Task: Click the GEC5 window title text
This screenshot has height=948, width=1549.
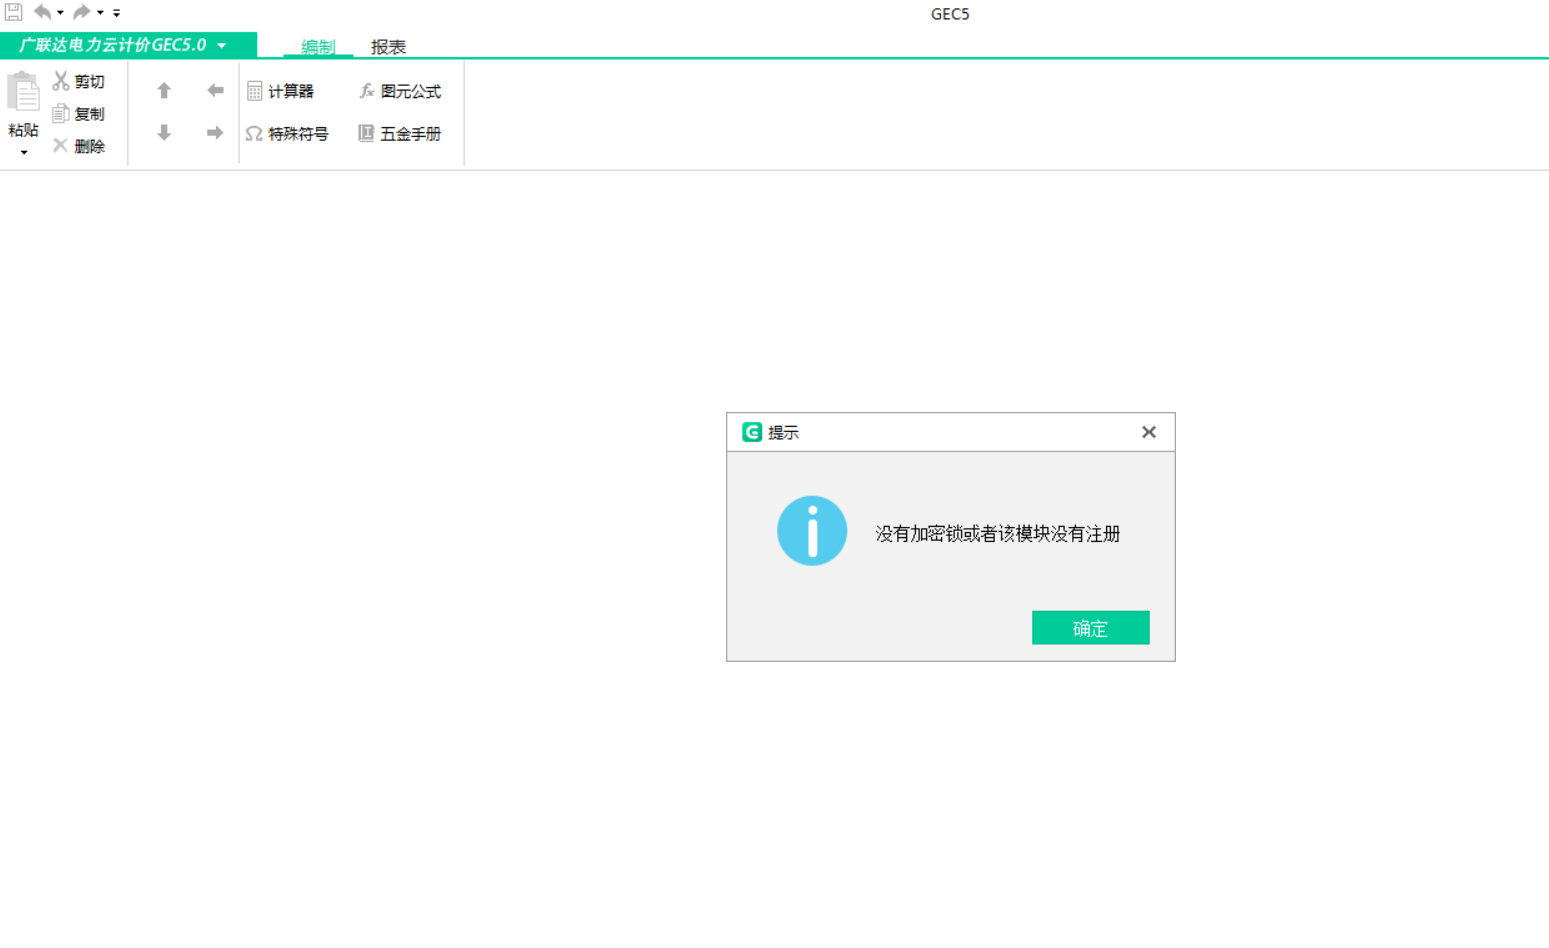Action: tap(950, 14)
